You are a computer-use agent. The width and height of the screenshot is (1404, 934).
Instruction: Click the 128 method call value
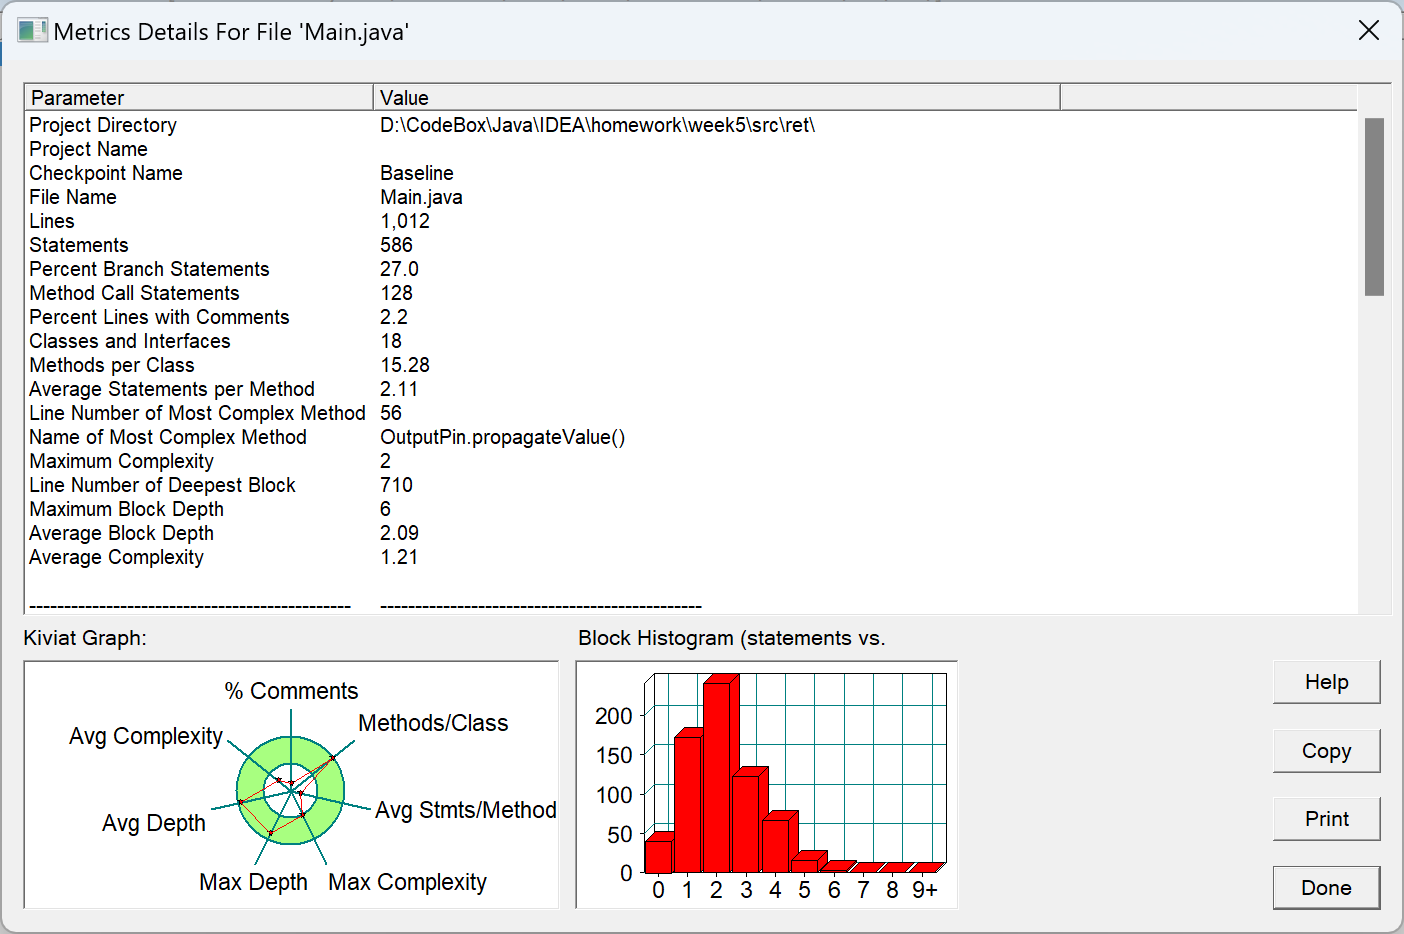(x=396, y=293)
